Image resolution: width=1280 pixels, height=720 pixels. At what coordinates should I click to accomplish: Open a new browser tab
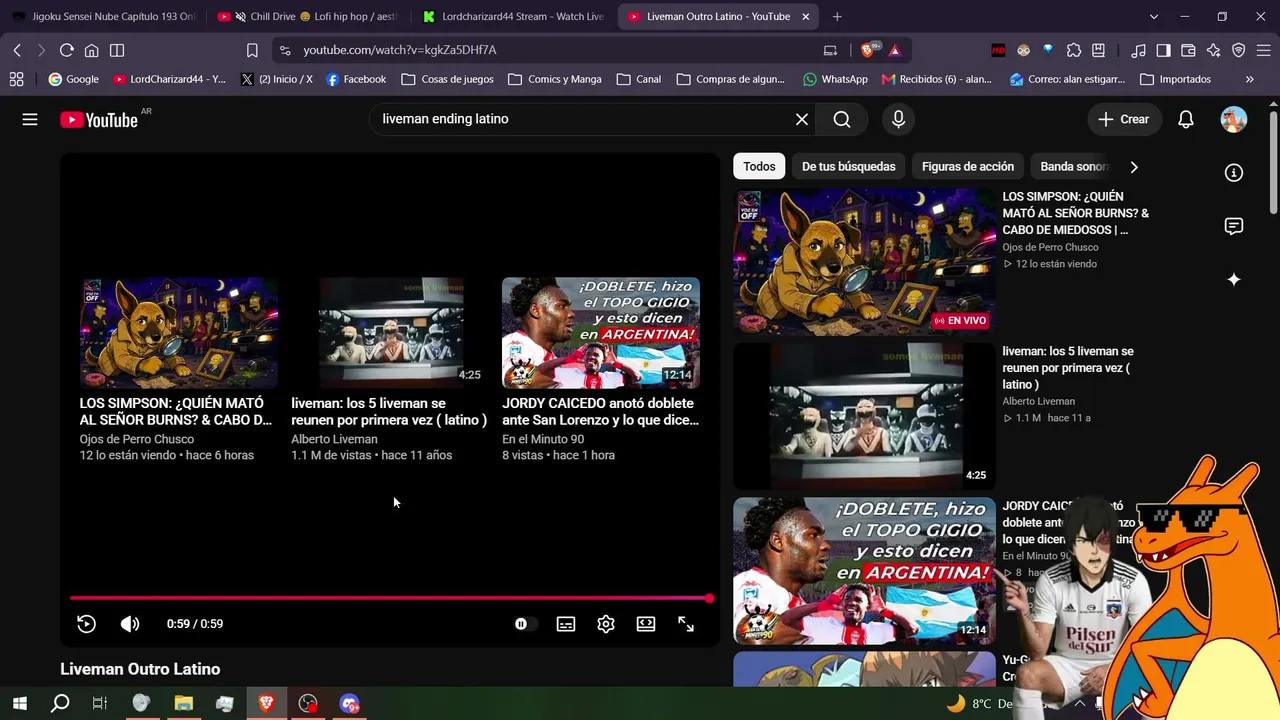click(837, 16)
